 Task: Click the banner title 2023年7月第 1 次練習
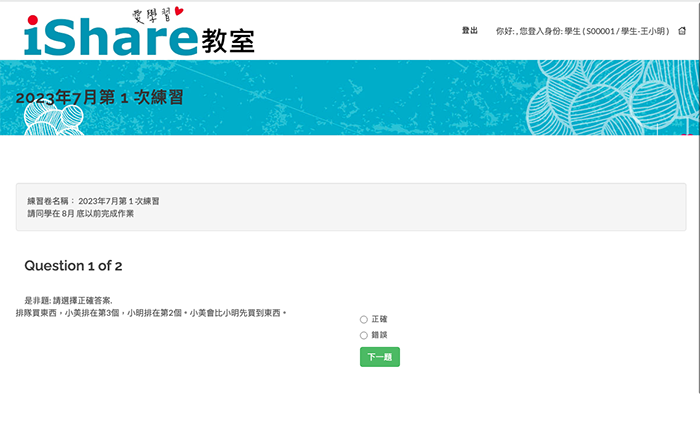[99, 98]
